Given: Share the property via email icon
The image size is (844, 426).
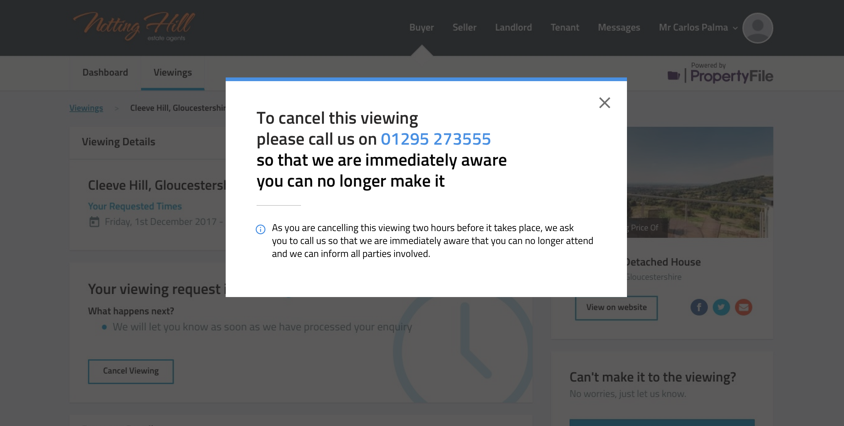Looking at the screenshot, I should [743, 307].
